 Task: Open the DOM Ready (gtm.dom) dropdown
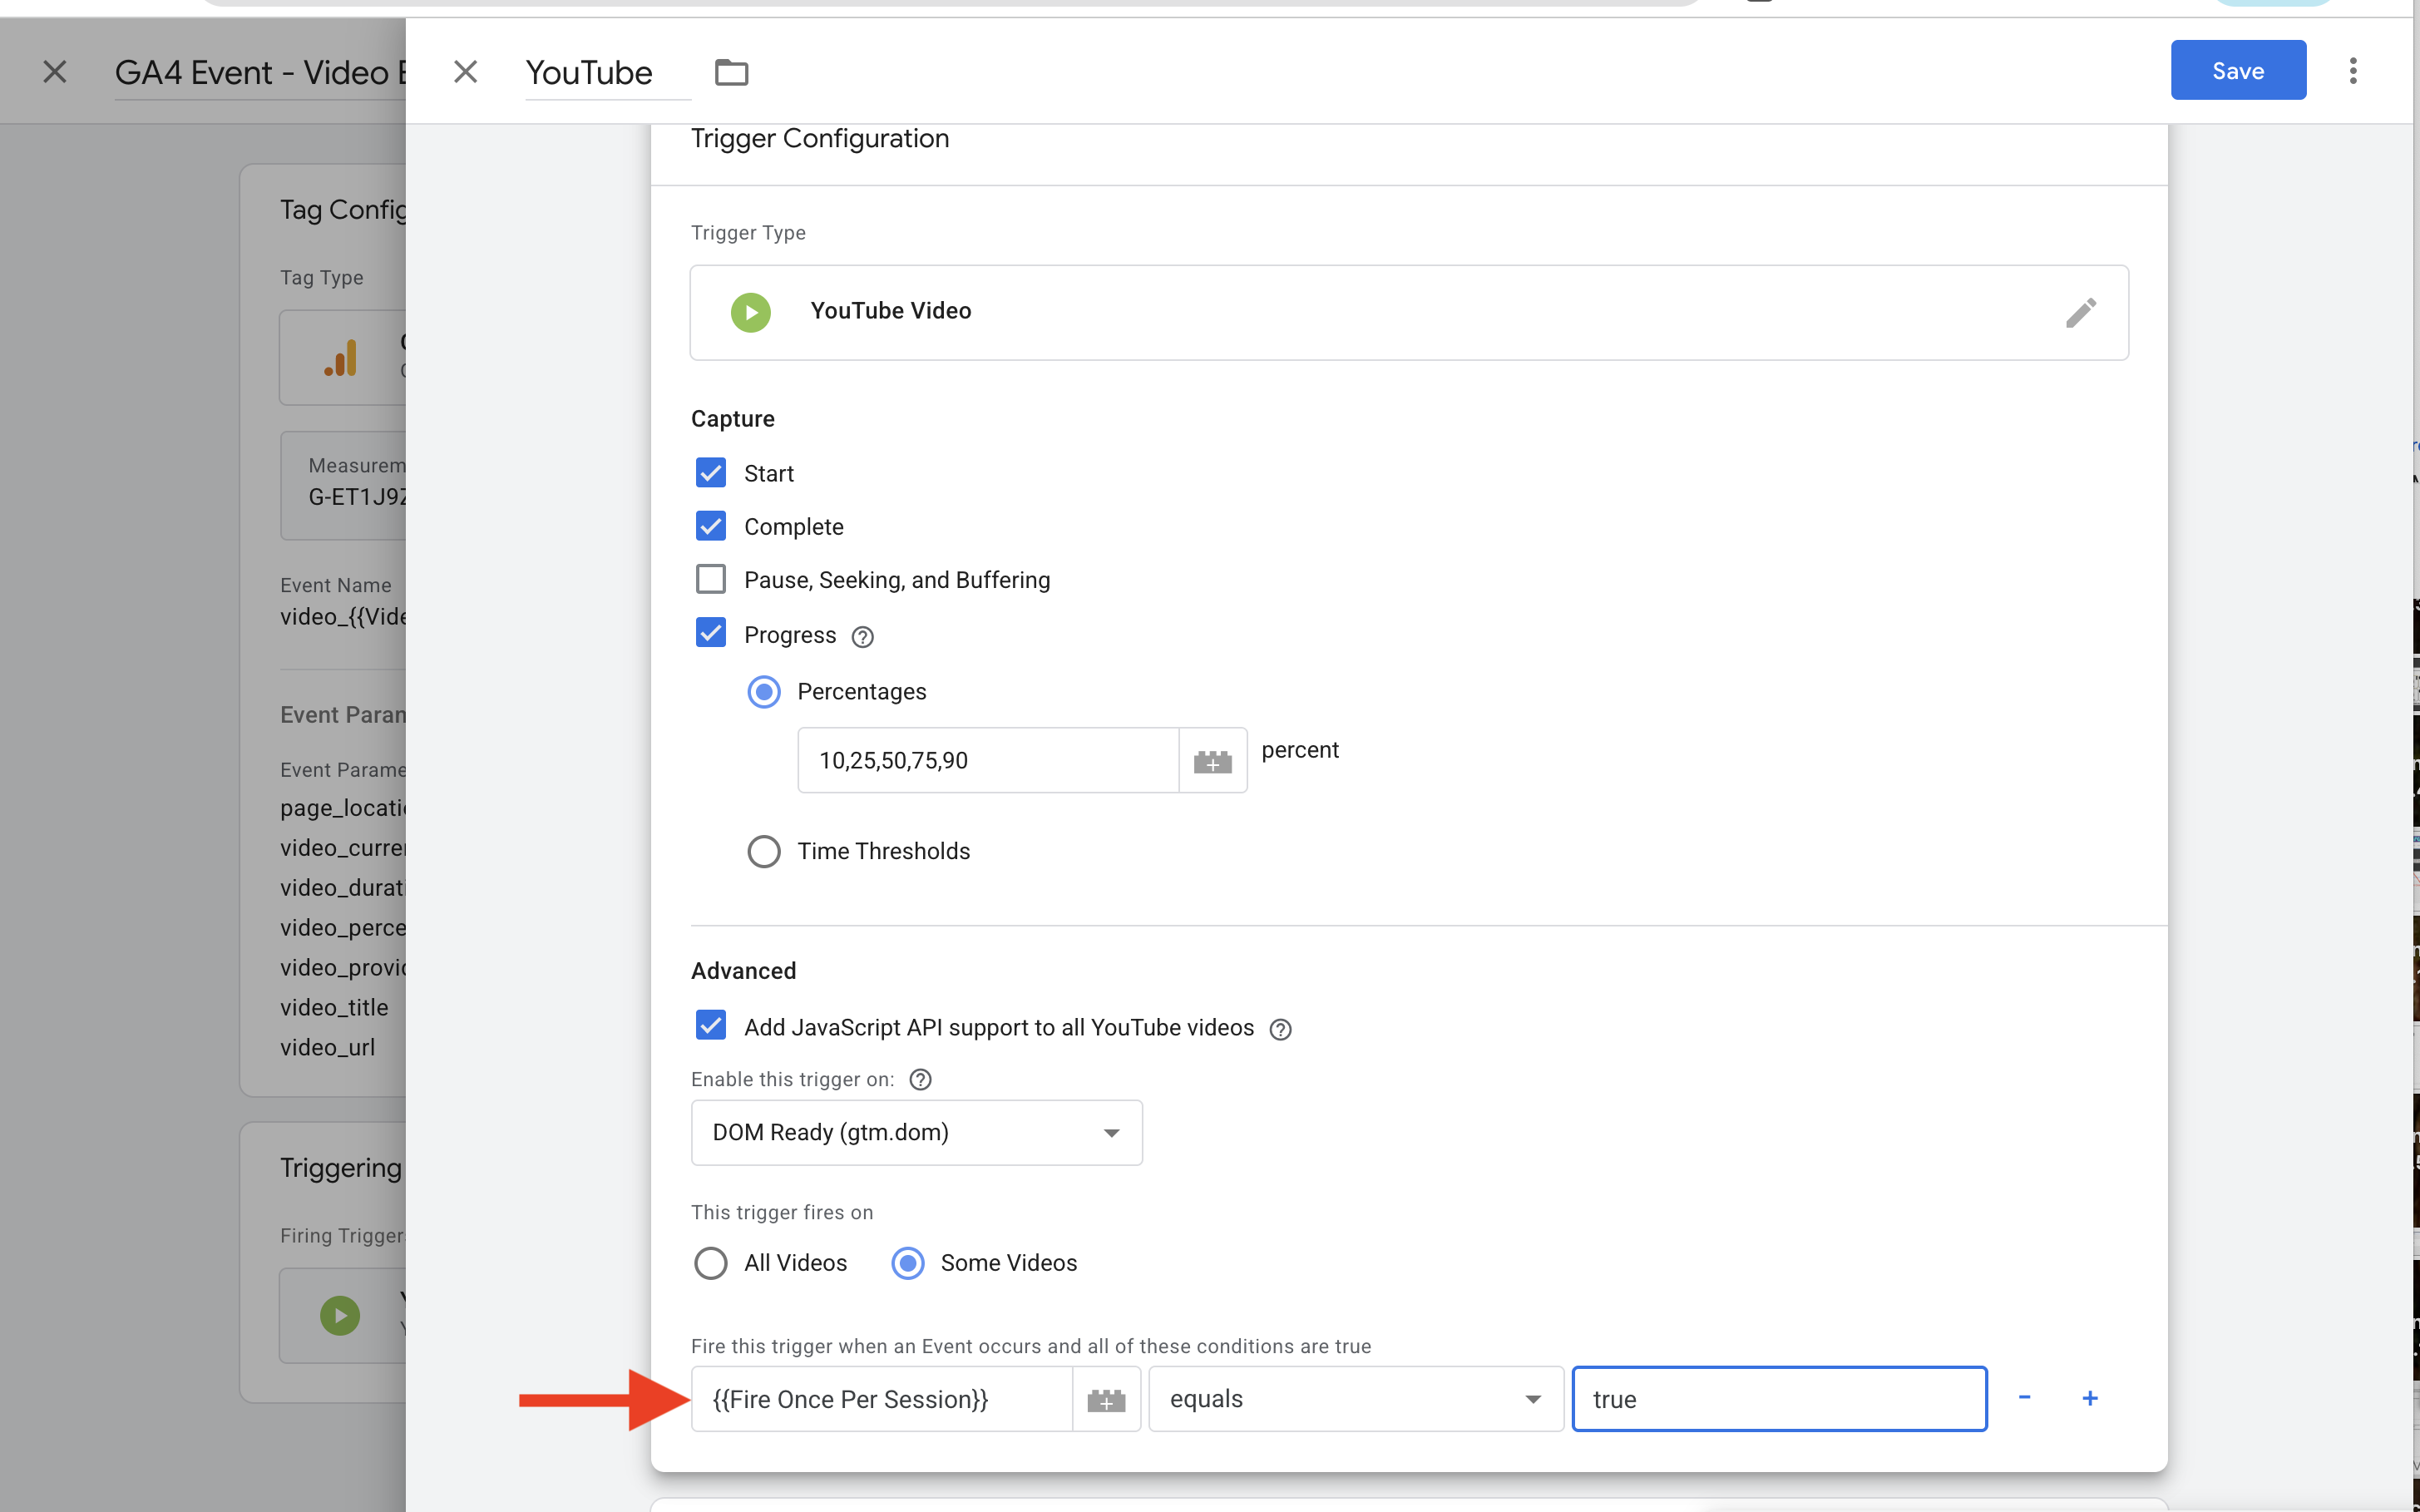click(x=916, y=1132)
